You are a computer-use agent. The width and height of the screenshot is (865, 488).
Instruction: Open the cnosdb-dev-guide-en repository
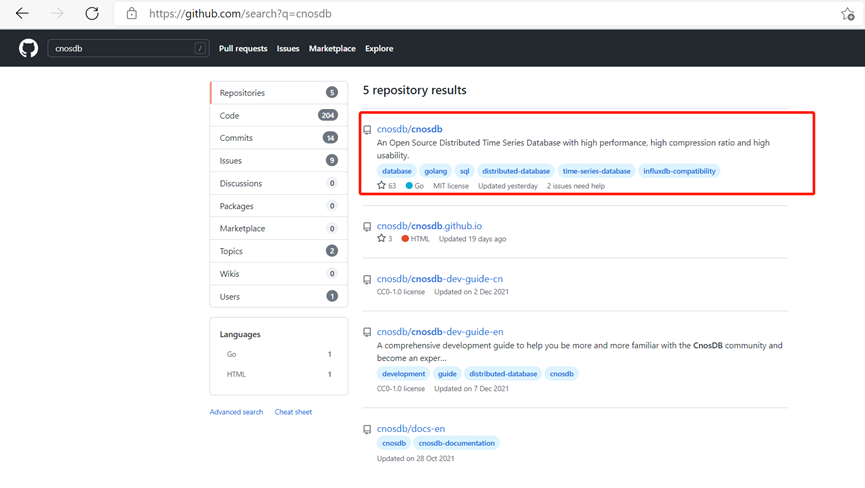pyautogui.click(x=440, y=331)
